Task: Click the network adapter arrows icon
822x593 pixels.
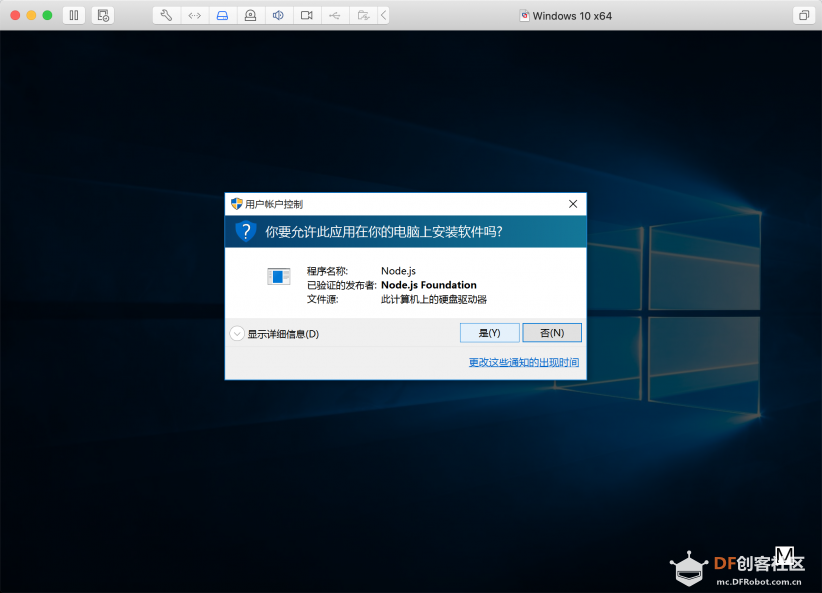Action: (x=194, y=15)
